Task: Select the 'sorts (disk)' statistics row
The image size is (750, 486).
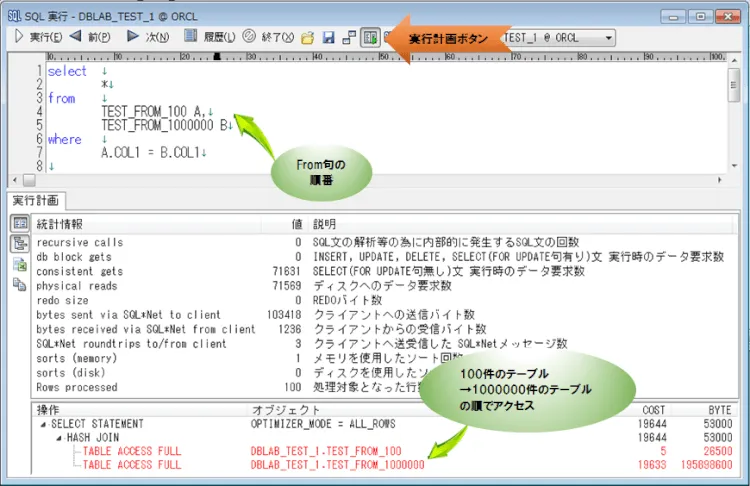Action: [x=383, y=373]
